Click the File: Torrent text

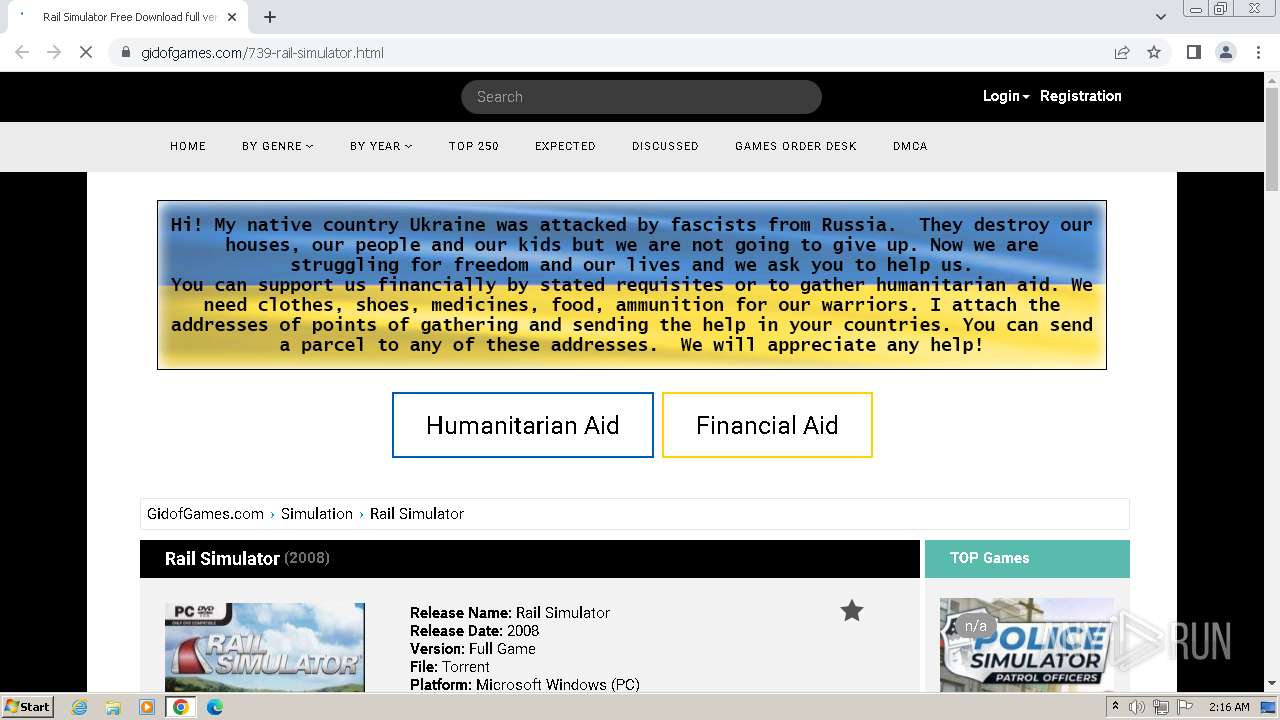[x=450, y=666]
